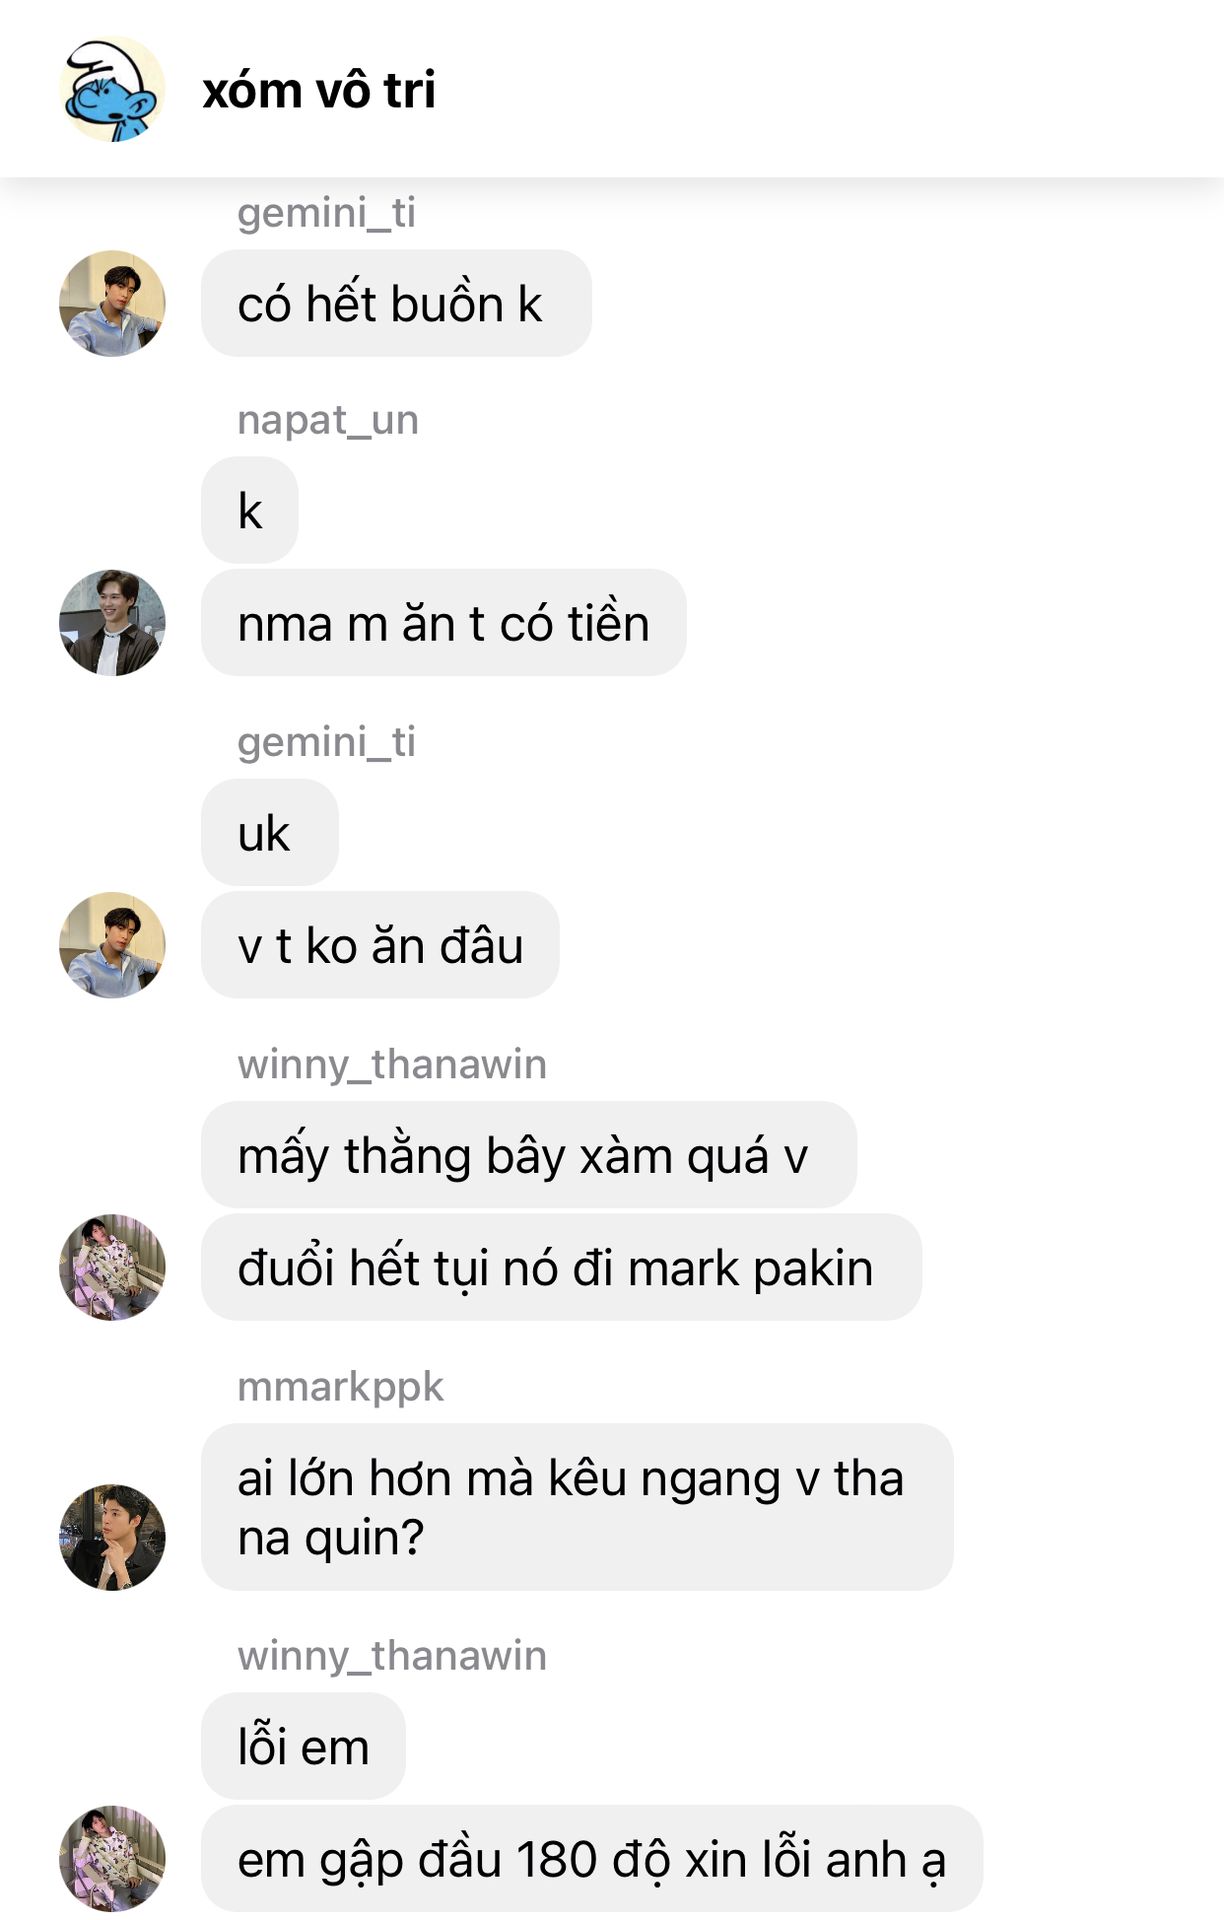Tap gemini_ti avatar beside v t ko ăn đâu
This screenshot has height=1920, width=1224.
click(112, 945)
